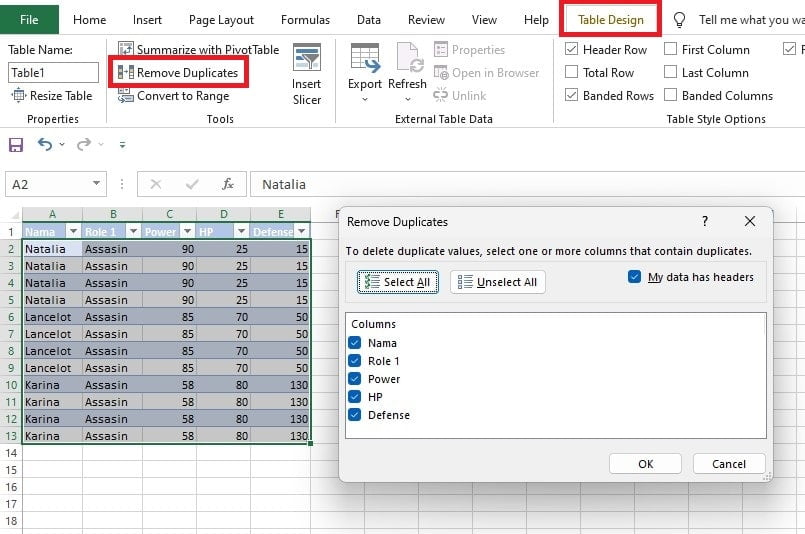Viewport: 805px width, 534px height.
Task: Open the HP column filter dropdown
Action: pos(241,232)
